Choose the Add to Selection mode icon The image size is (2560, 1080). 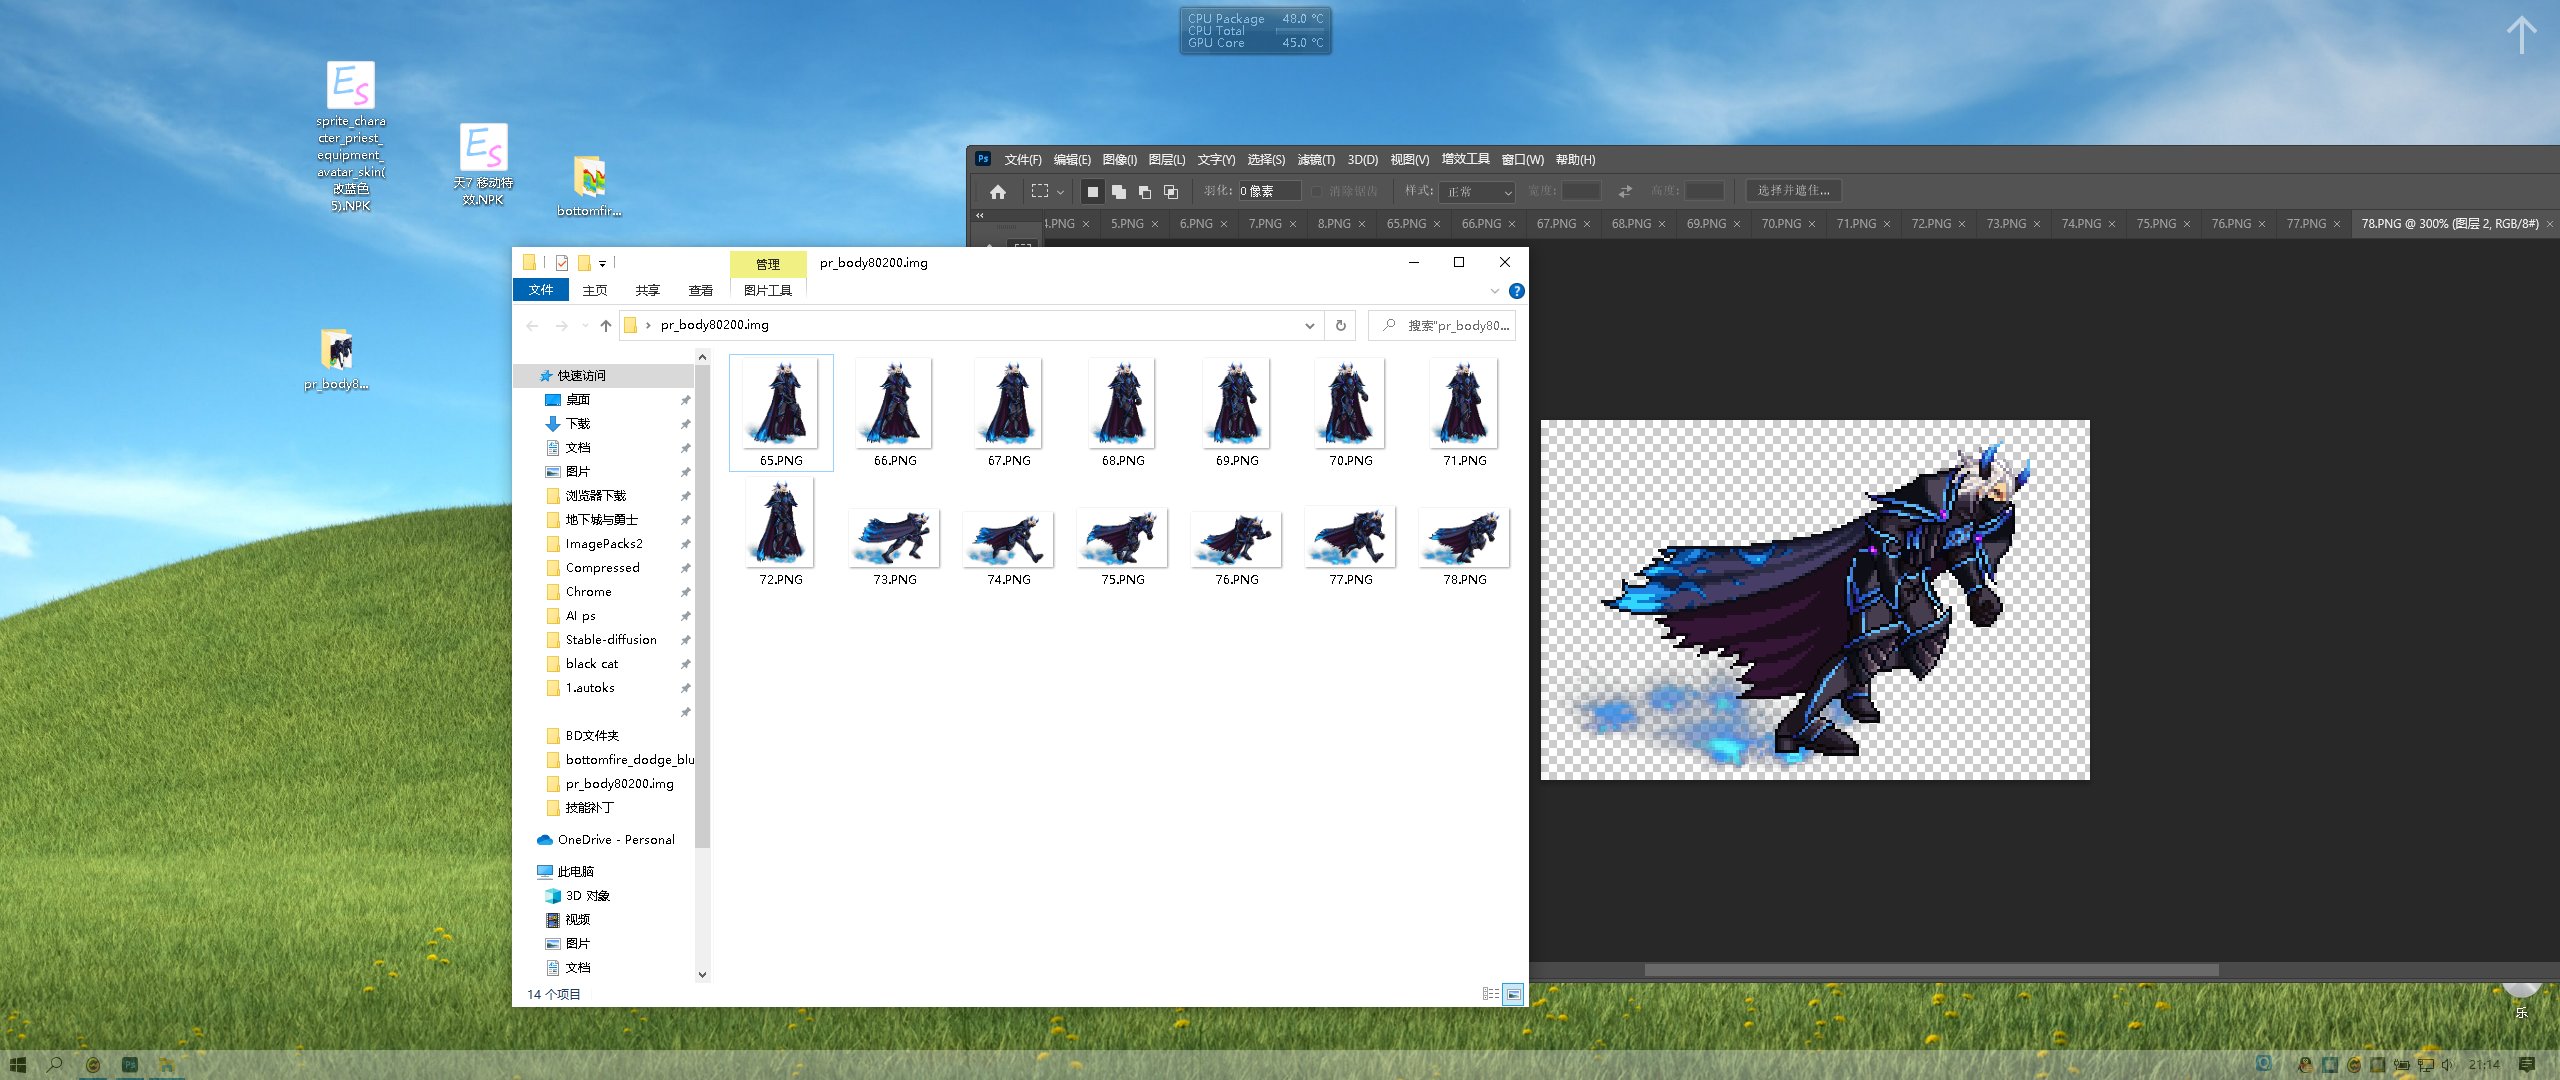[1119, 191]
